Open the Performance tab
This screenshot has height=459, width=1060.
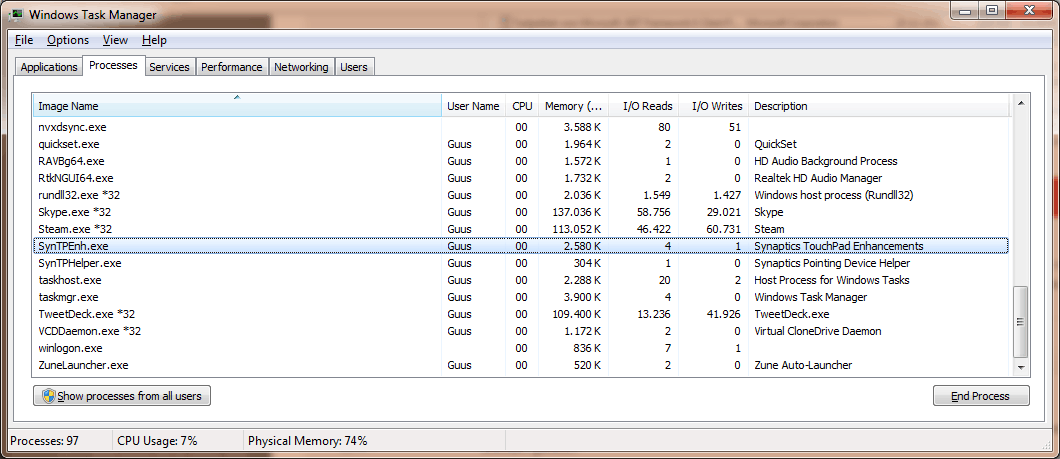click(232, 67)
